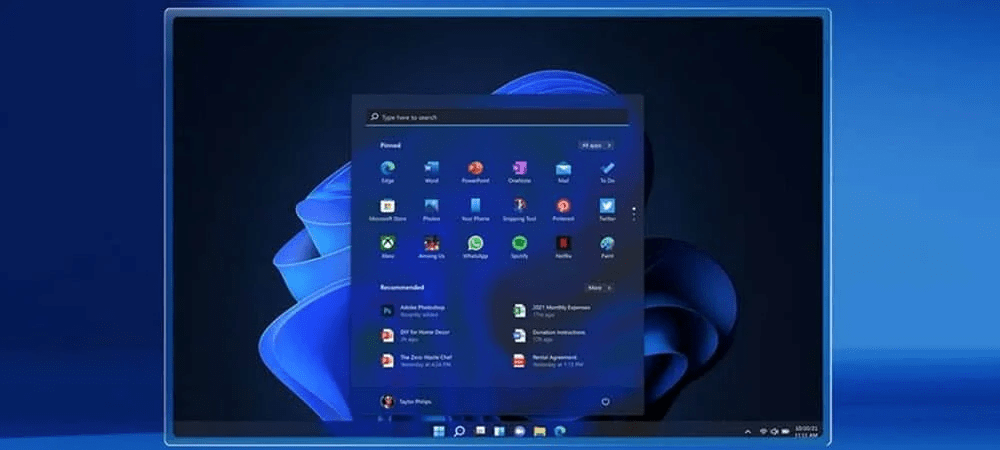Launch Netflix from the pinned apps

click(563, 247)
